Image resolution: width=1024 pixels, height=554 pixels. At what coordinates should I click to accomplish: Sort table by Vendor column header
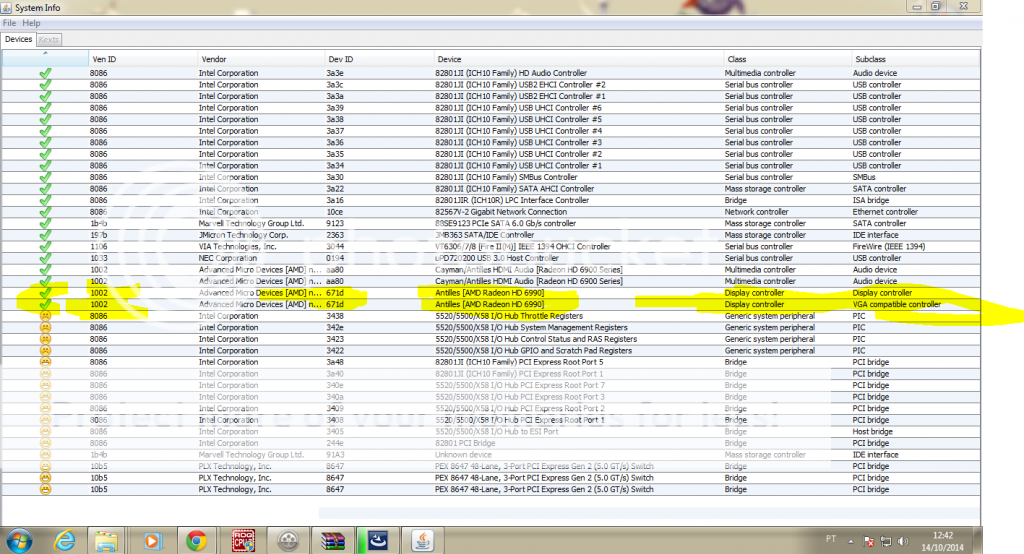pyautogui.click(x=212, y=59)
